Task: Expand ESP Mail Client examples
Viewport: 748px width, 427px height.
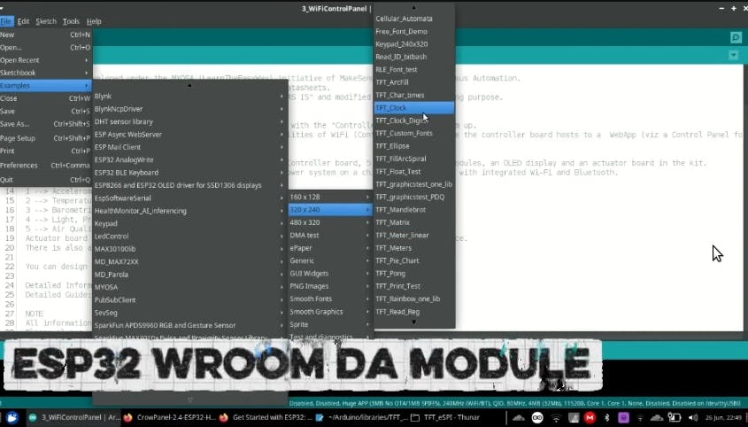Action: click(190, 147)
